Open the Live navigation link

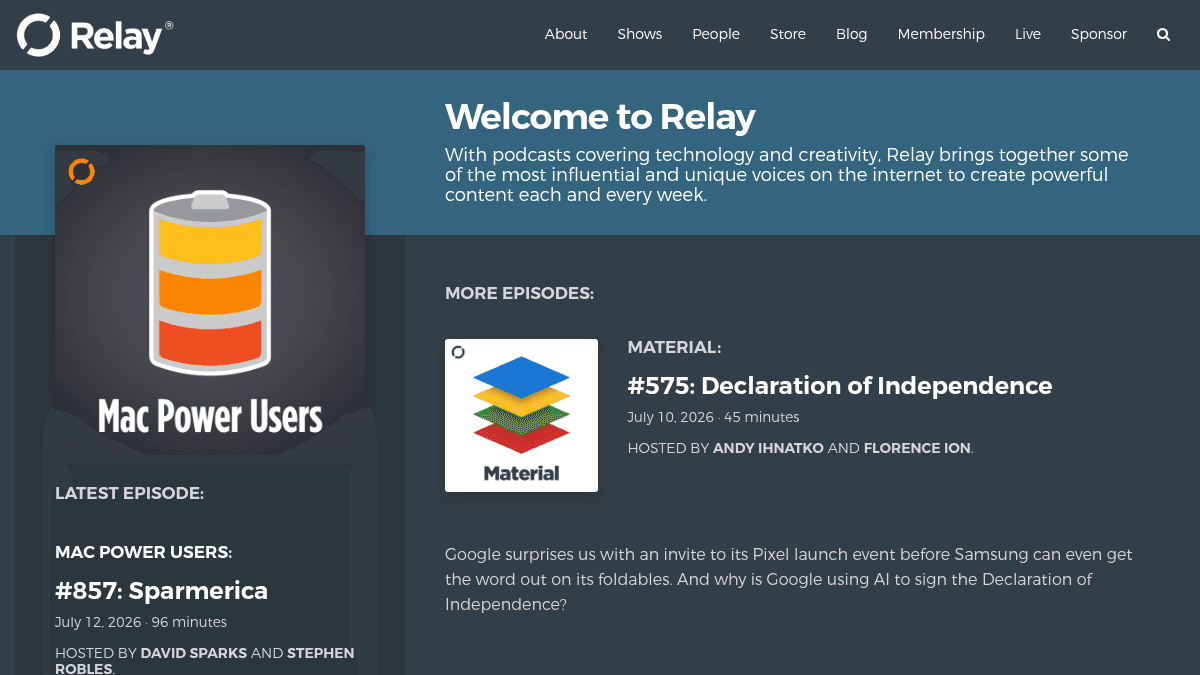1028,34
